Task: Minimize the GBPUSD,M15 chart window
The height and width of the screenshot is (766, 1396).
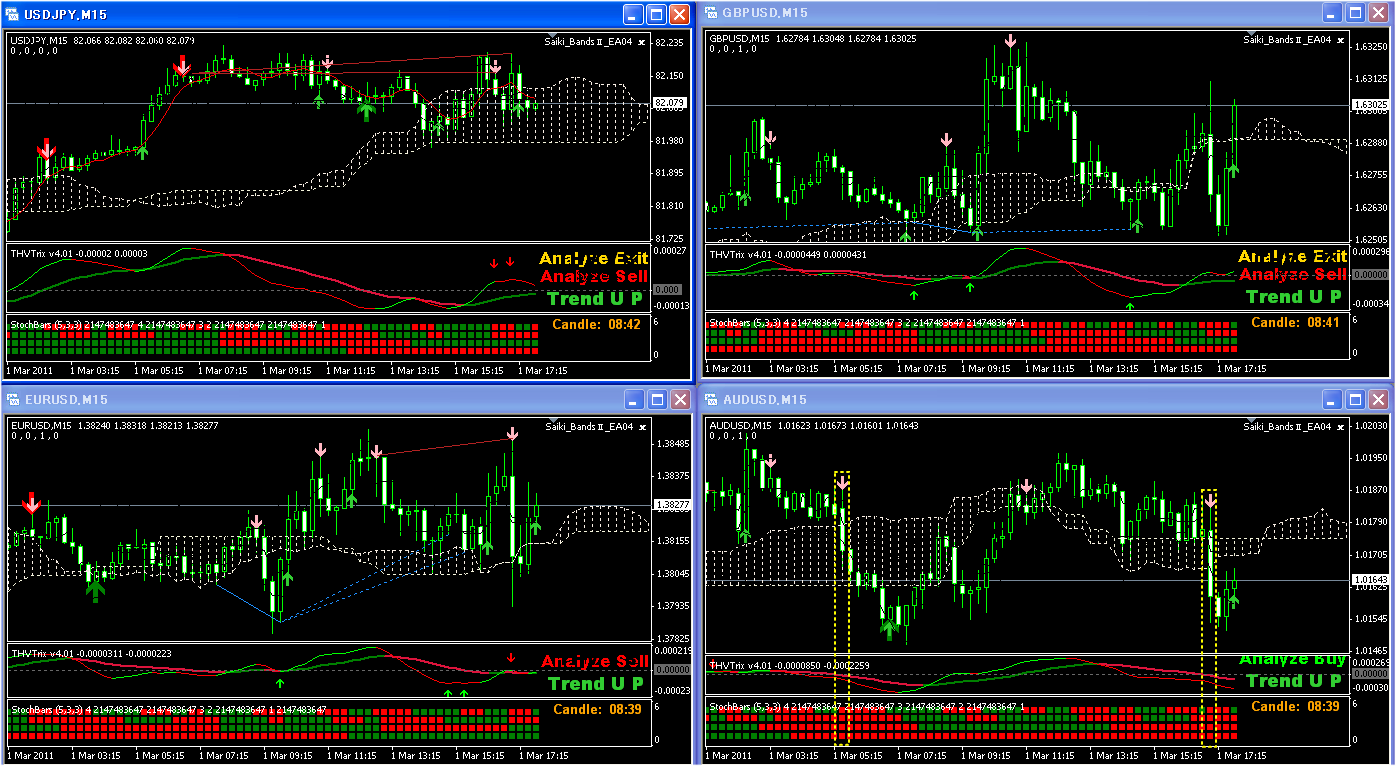Action: point(1331,13)
